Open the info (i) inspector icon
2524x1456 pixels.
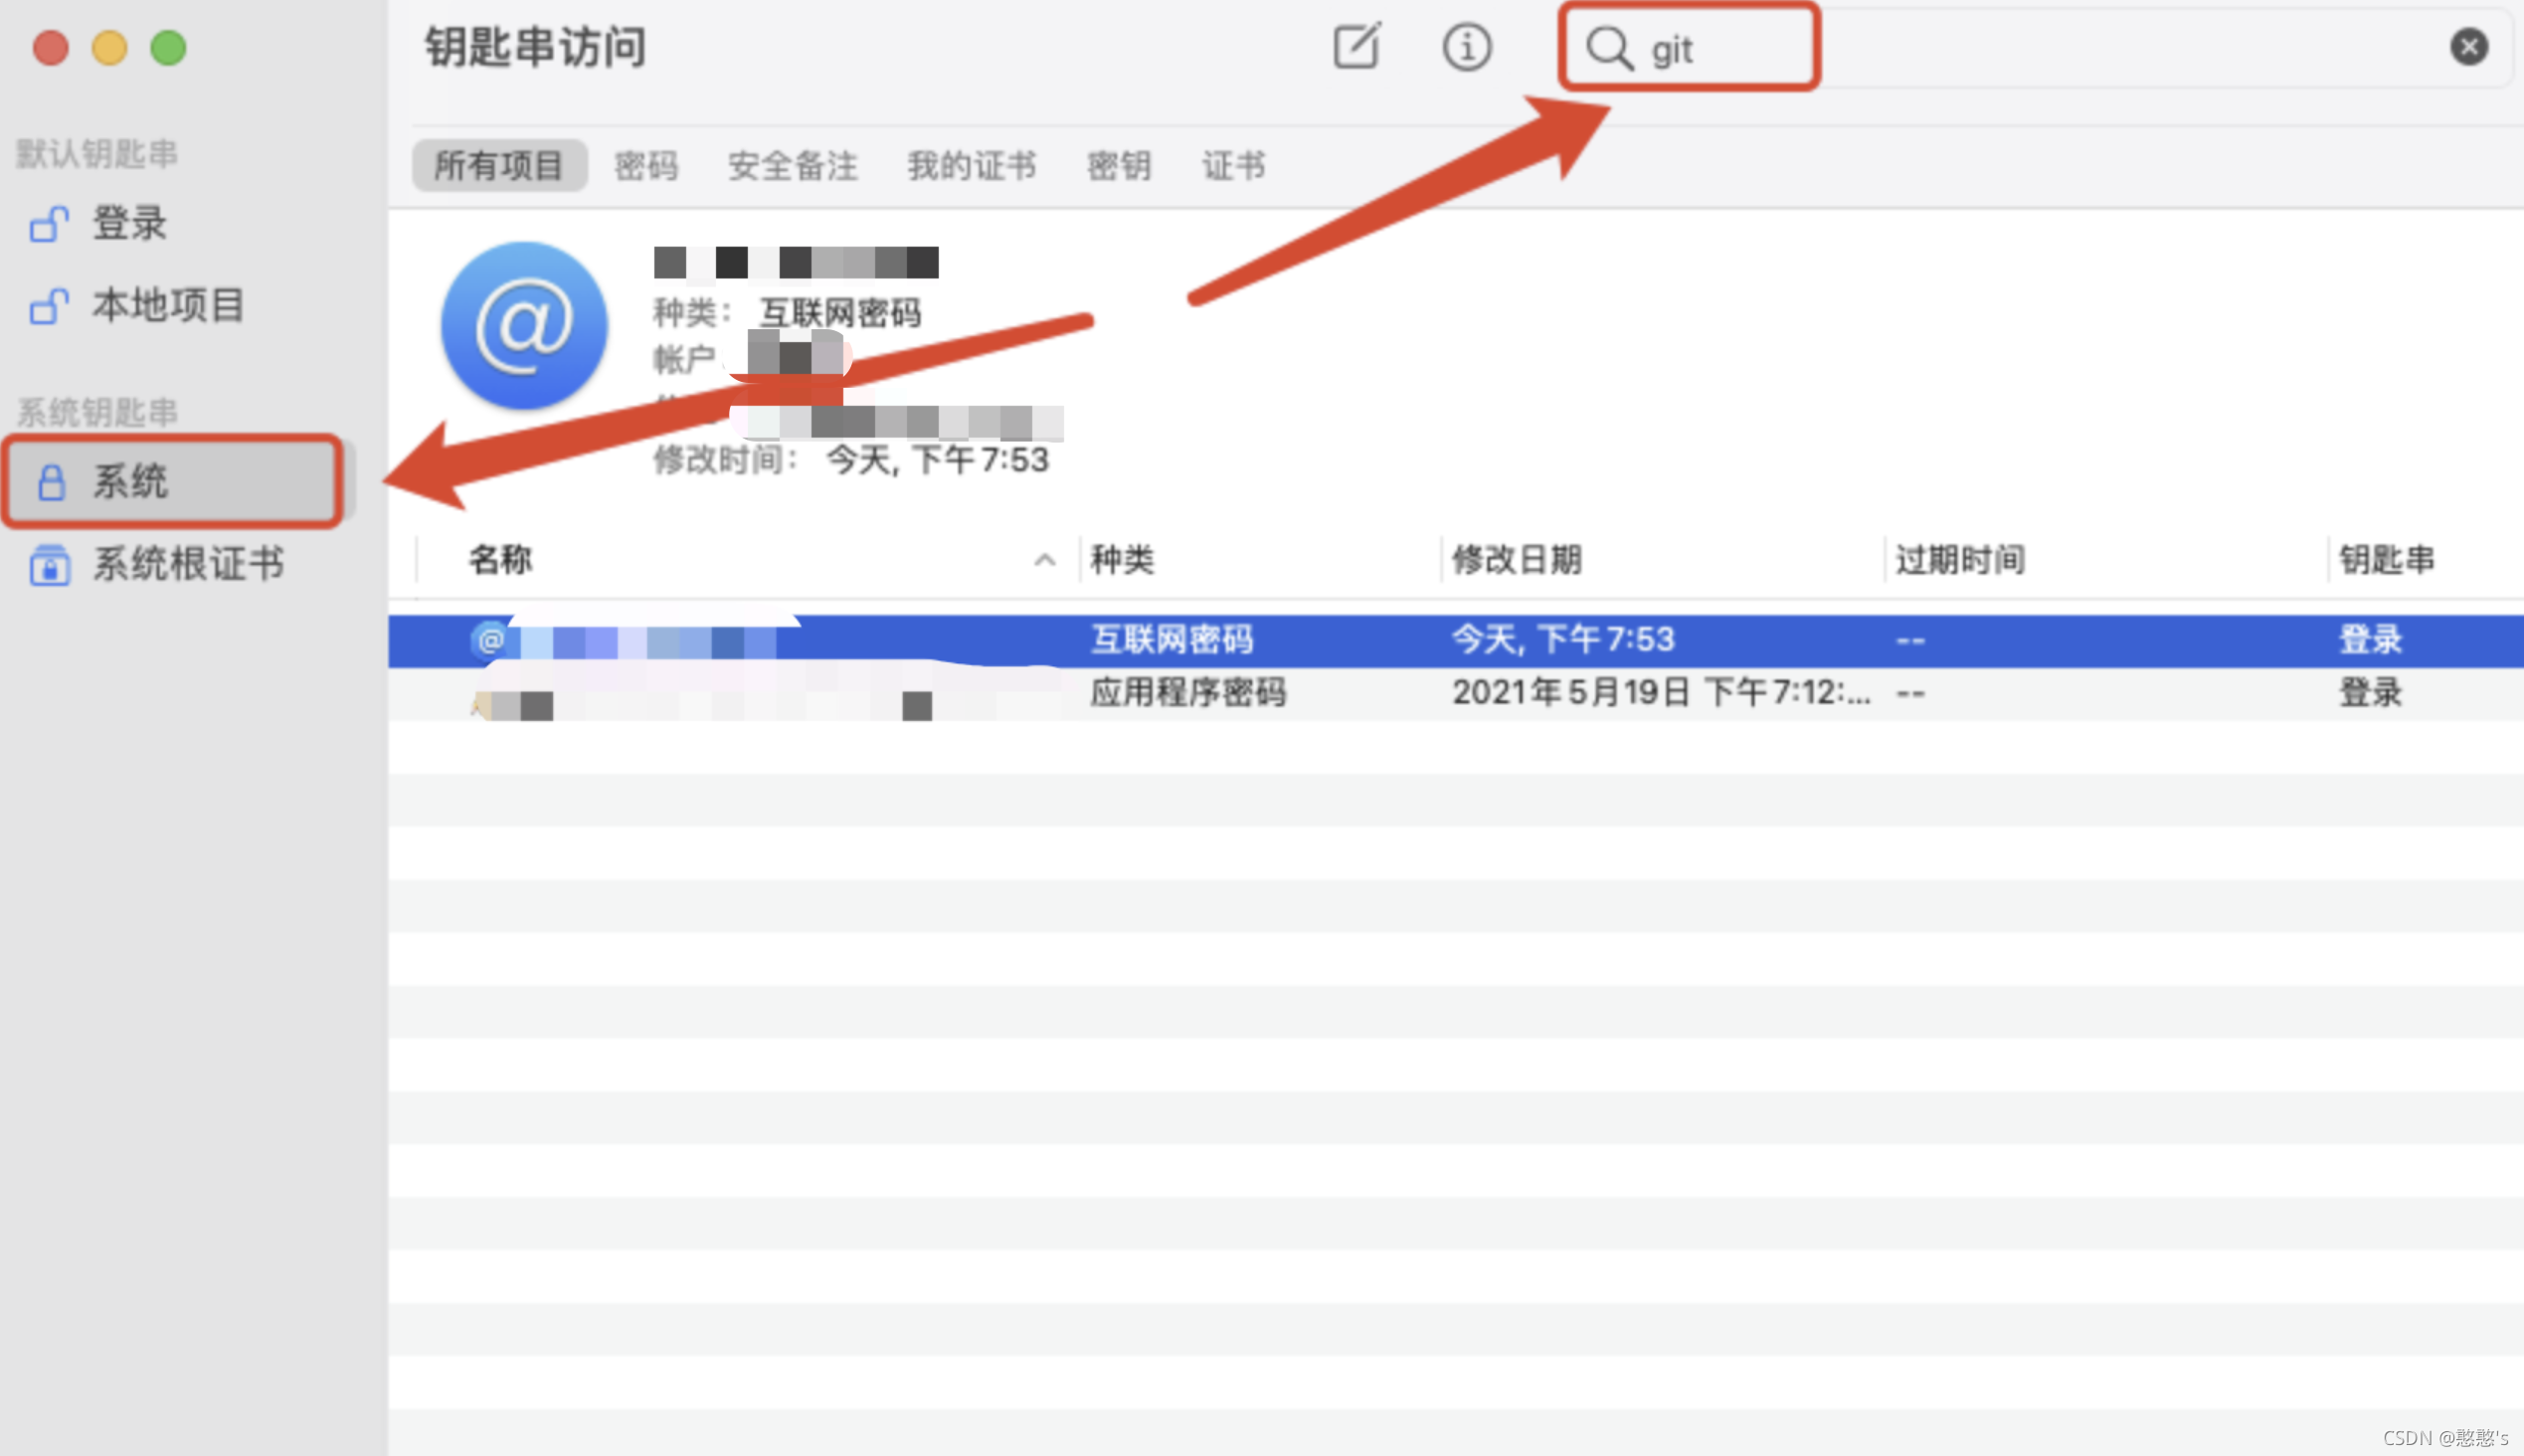pyautogui.click(x=1467, y=47)
